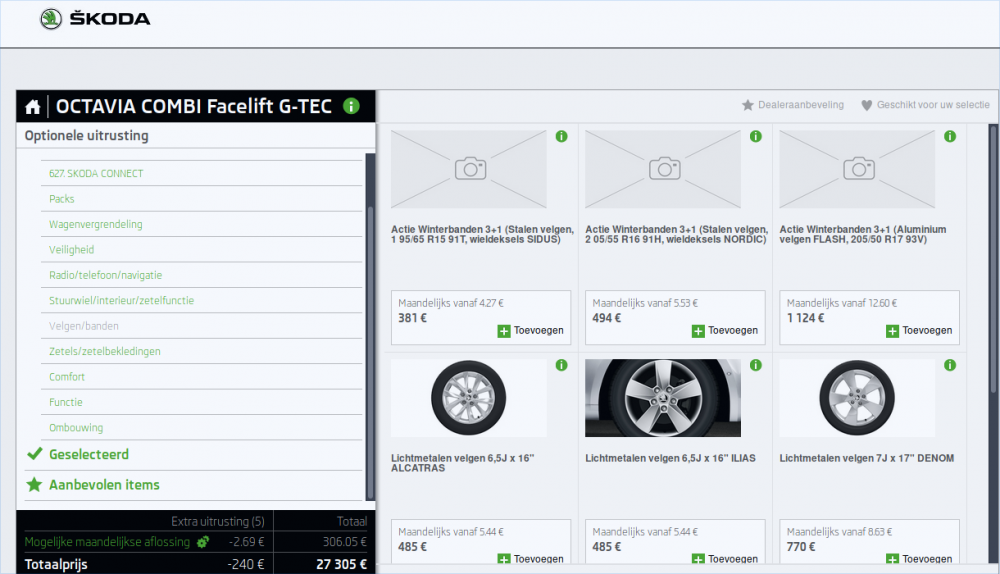Click title Lichtmetalen velgen 6,5J x 16" ILIAS

(670, 459)
